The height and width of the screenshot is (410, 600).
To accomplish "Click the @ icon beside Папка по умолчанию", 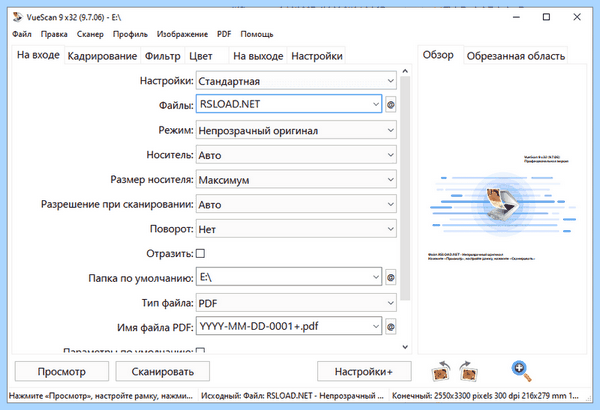I will pyautogui.click(x=390, y=277).
